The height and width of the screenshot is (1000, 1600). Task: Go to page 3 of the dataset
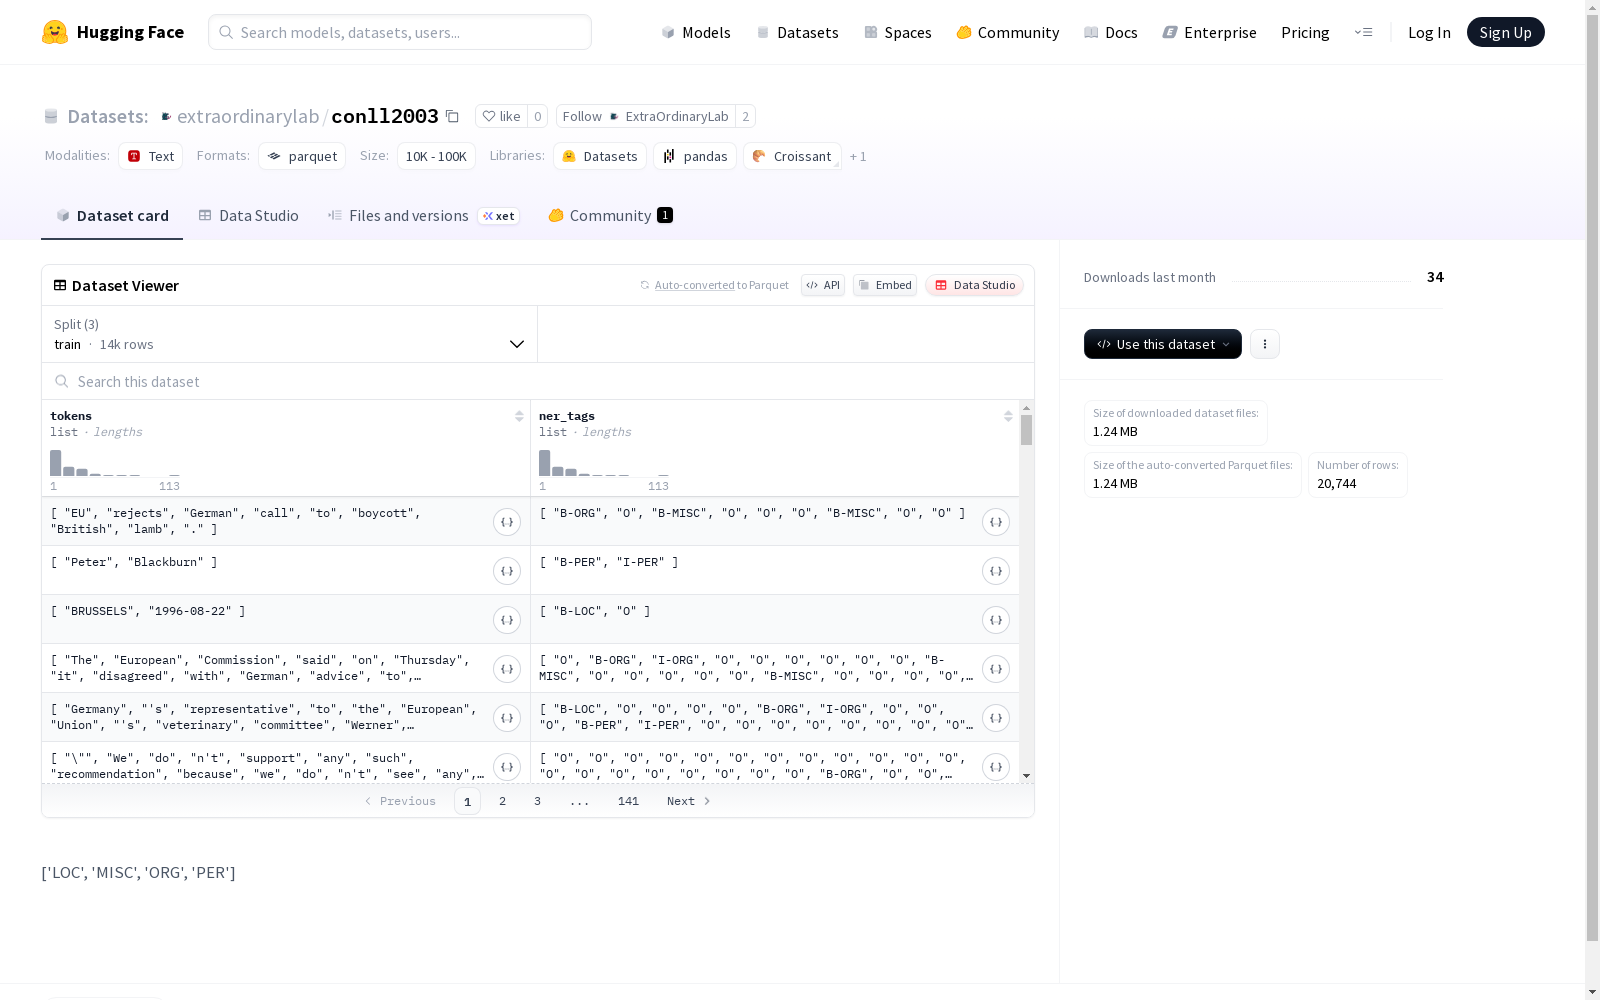coord(537,801)
